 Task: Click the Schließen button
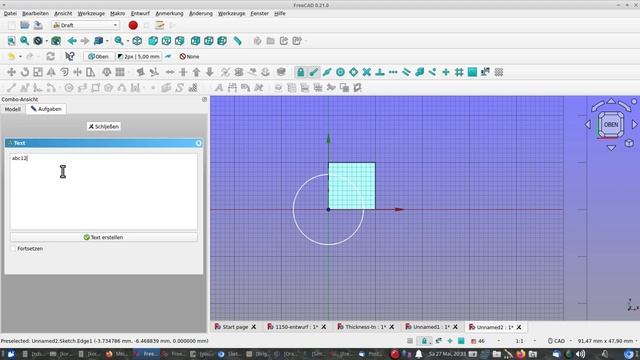coord(104,127)
